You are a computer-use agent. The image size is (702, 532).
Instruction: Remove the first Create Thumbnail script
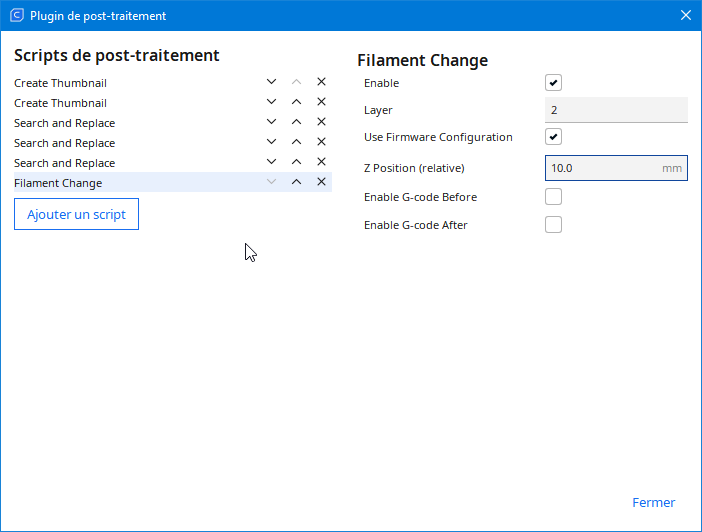pyautogui.click(x=321, y=82)
